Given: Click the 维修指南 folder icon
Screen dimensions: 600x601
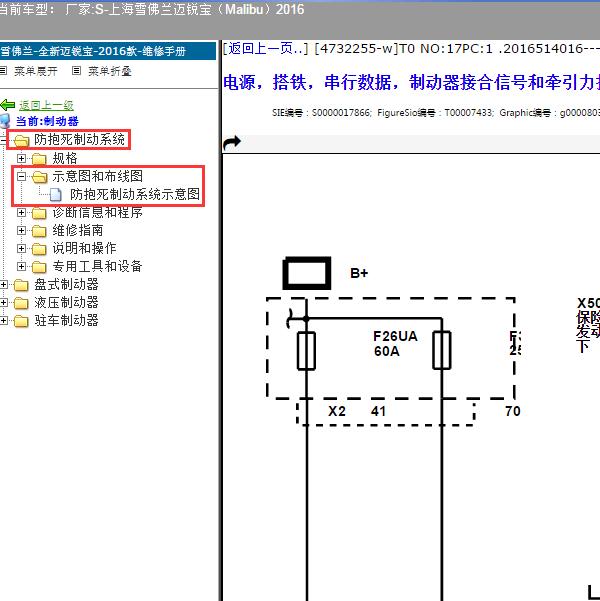Looking at the screenshot, I should [39, 231].
